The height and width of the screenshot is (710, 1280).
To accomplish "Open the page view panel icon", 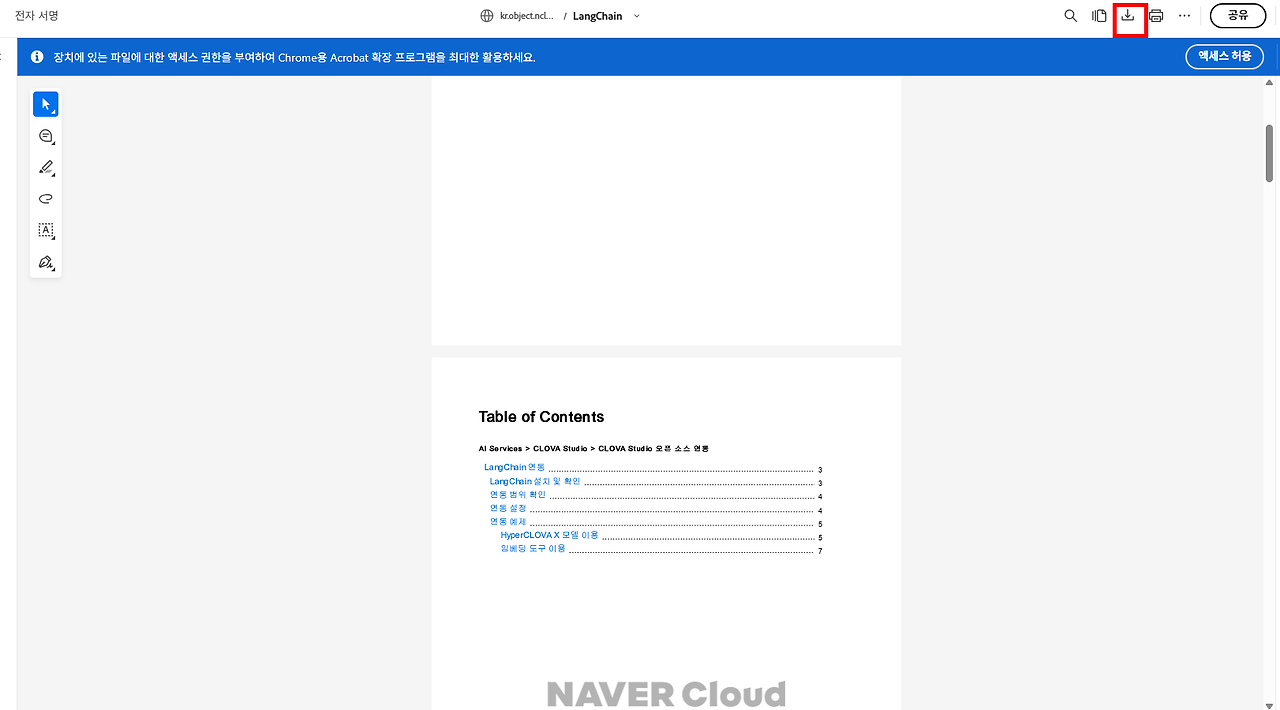I will (1099, 16).
